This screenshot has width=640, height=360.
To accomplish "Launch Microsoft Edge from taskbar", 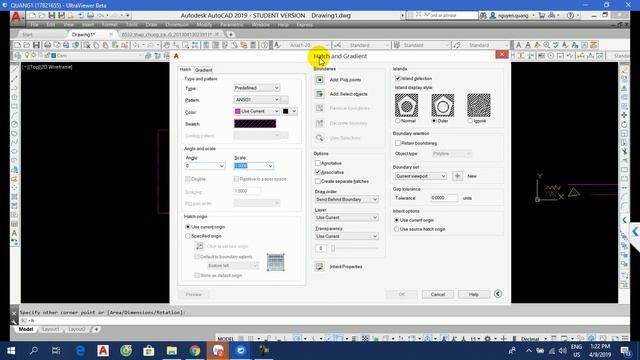I will point(80,351).
